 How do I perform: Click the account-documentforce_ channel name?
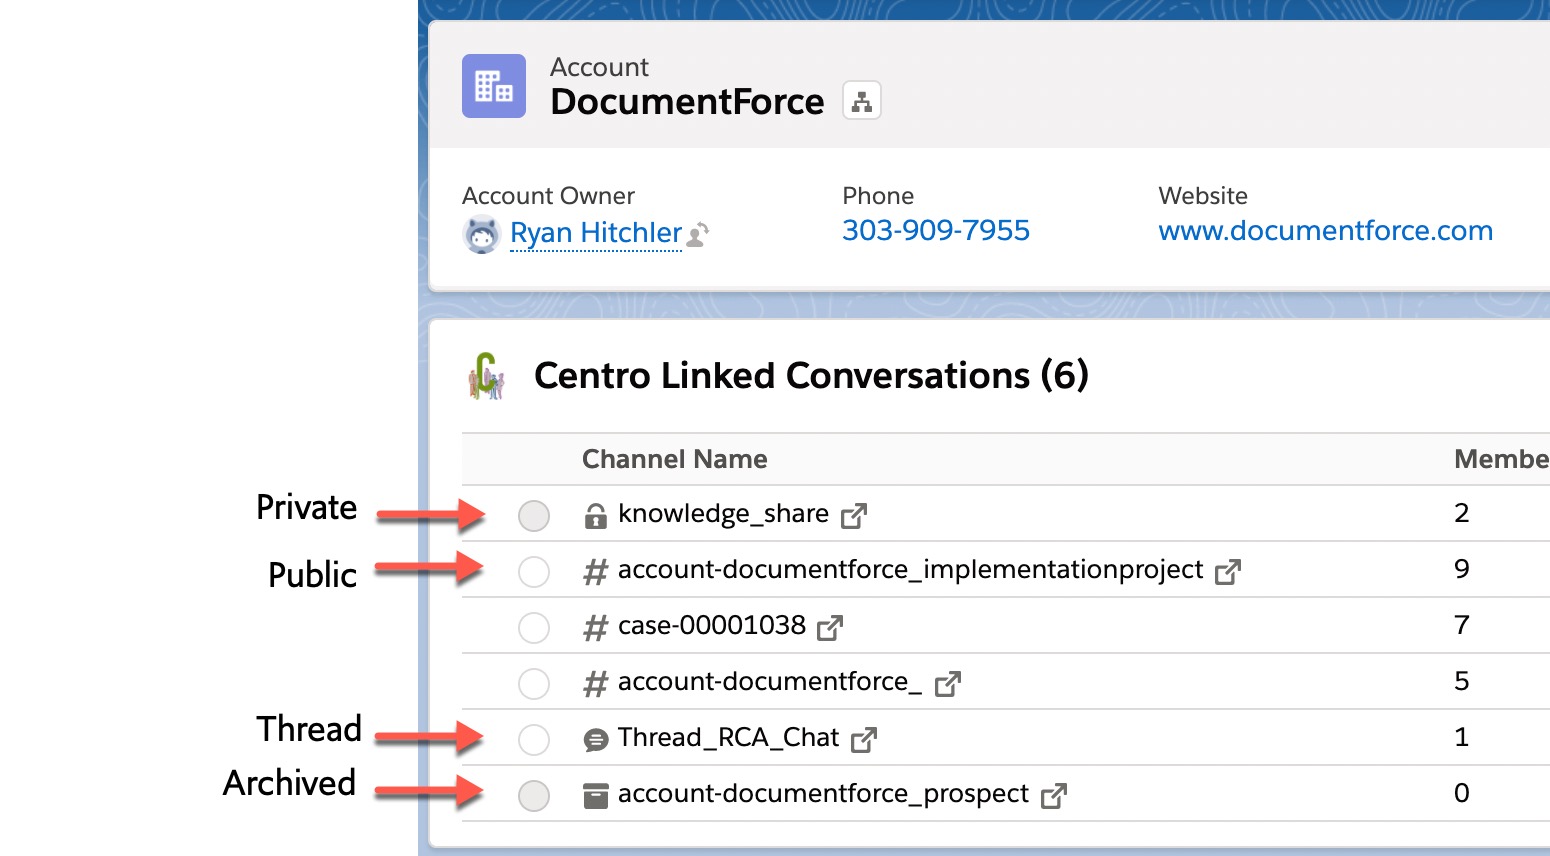point(770,682)
